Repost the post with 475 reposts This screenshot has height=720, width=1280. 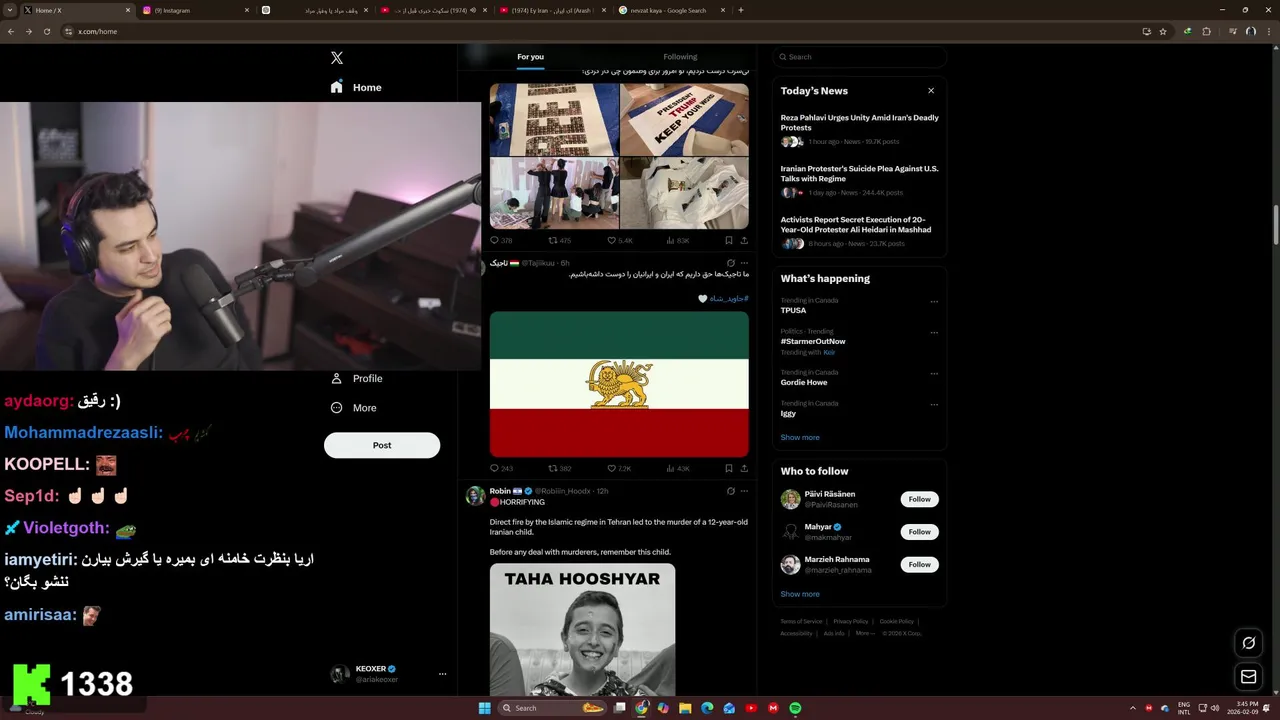tap(559, 240)
